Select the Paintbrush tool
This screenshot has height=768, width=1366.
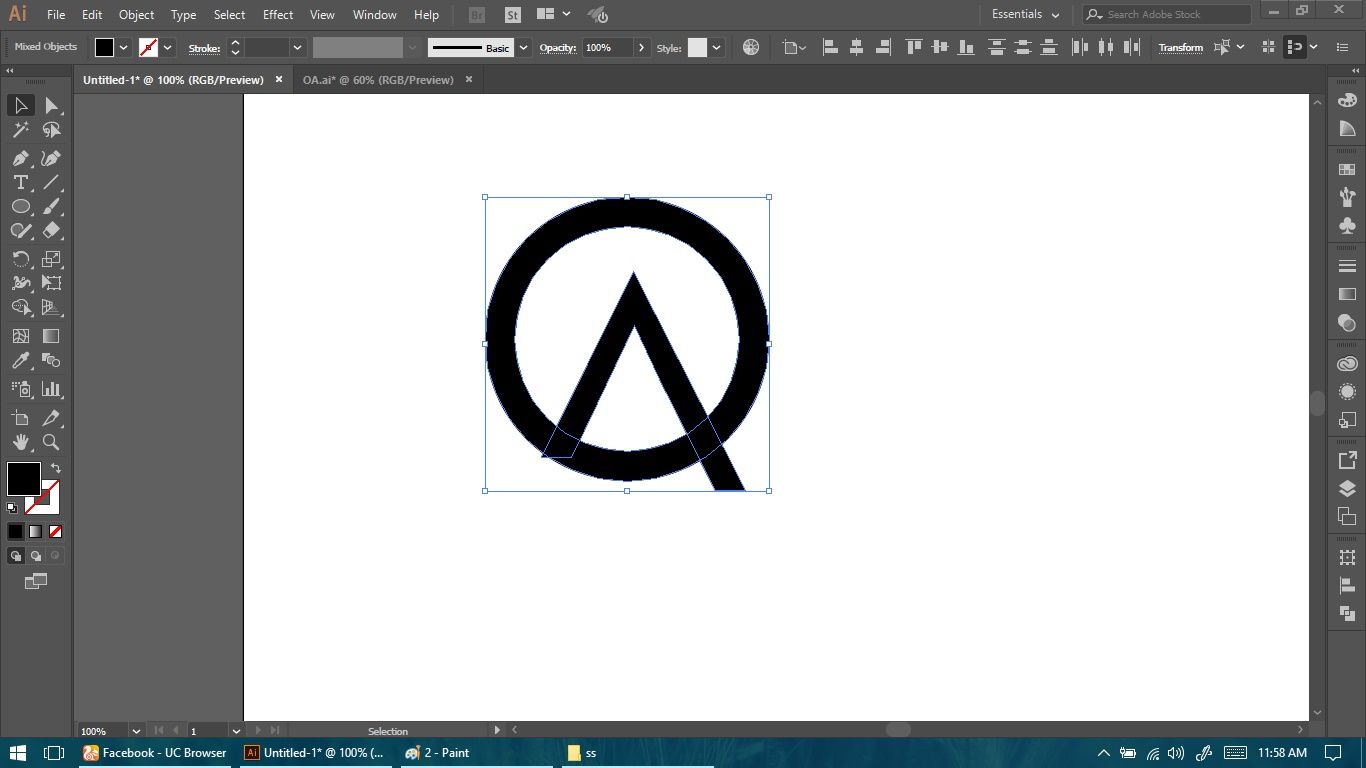point(51,206)
